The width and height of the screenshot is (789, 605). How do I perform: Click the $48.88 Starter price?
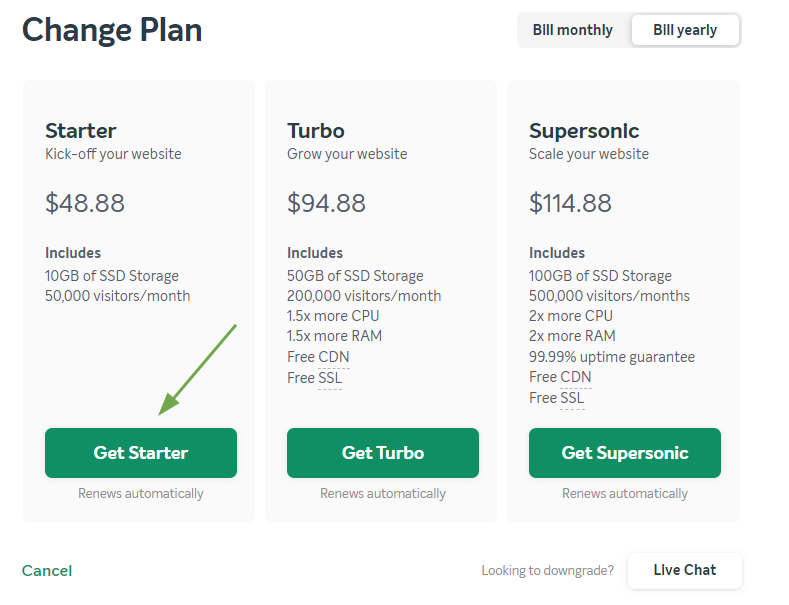point(85,203)
